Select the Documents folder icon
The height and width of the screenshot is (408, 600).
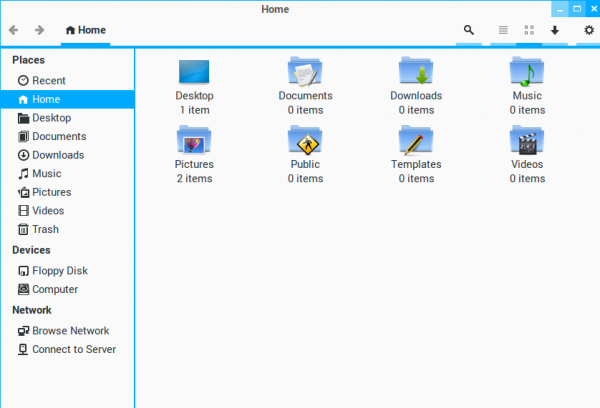tap(305, 71)
